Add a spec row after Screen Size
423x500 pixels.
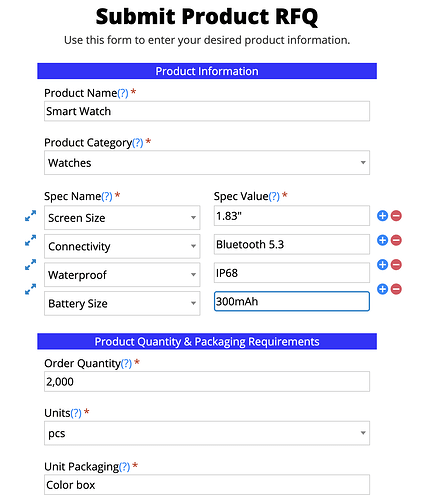click(x=382, y=216)
